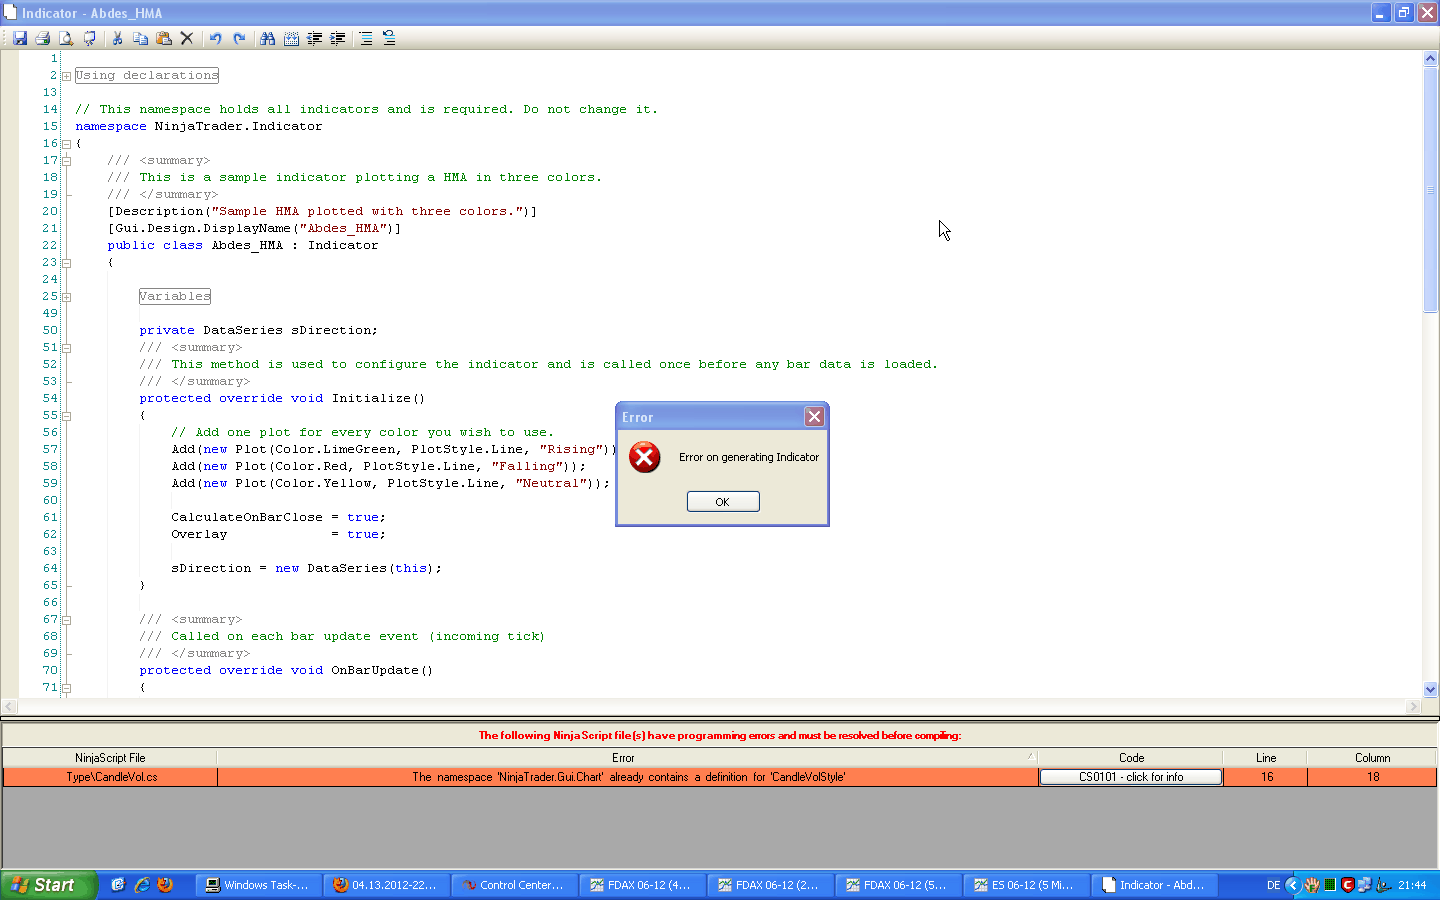1440x900 pixels.
Task: Click the Column value 18 cell
Action: [1372, 777]
